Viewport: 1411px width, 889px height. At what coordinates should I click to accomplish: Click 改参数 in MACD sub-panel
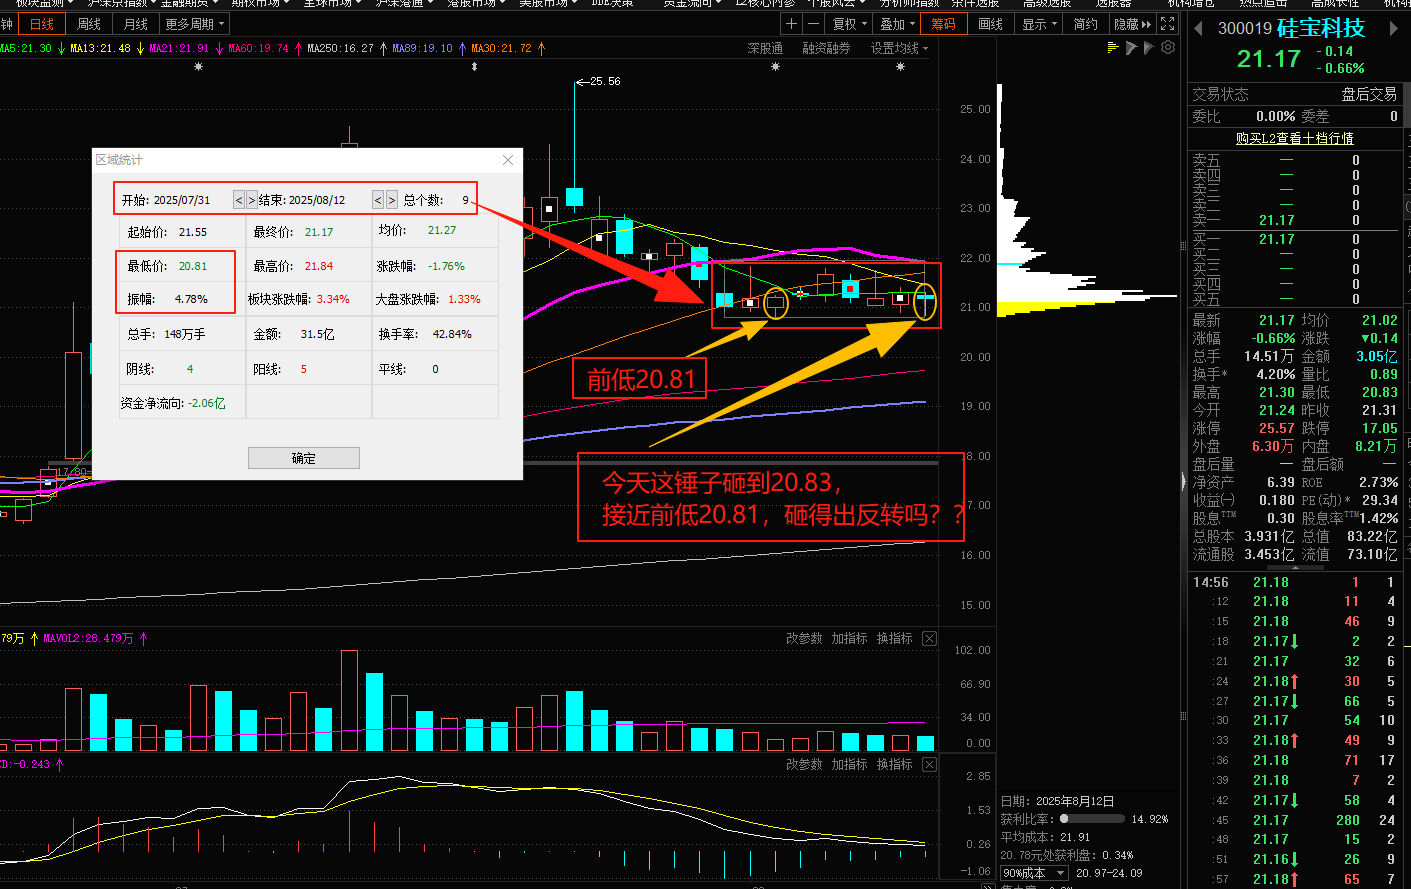pos(804,764)
